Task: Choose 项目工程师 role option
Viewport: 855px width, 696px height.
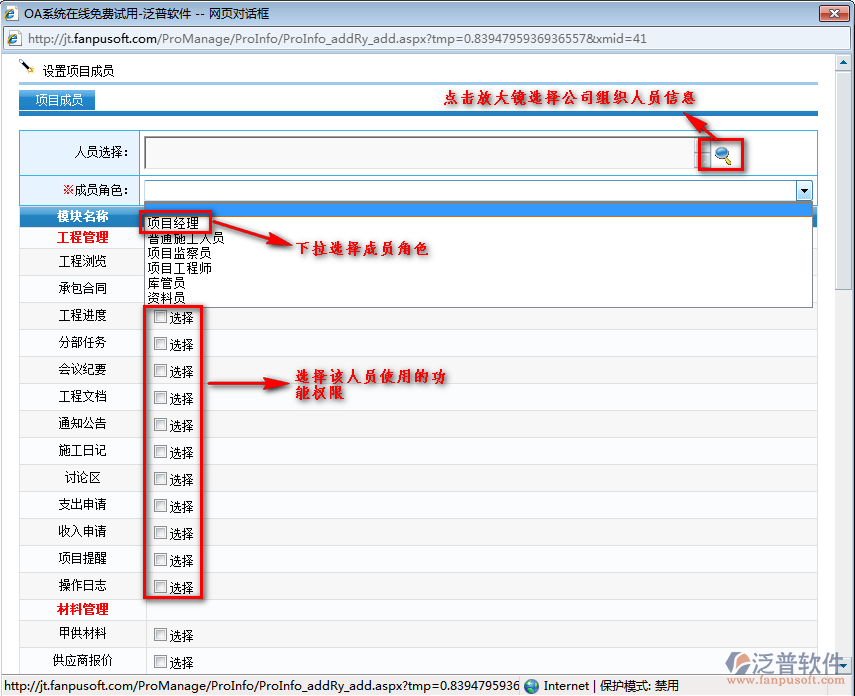Action: (x=179, y=268)
